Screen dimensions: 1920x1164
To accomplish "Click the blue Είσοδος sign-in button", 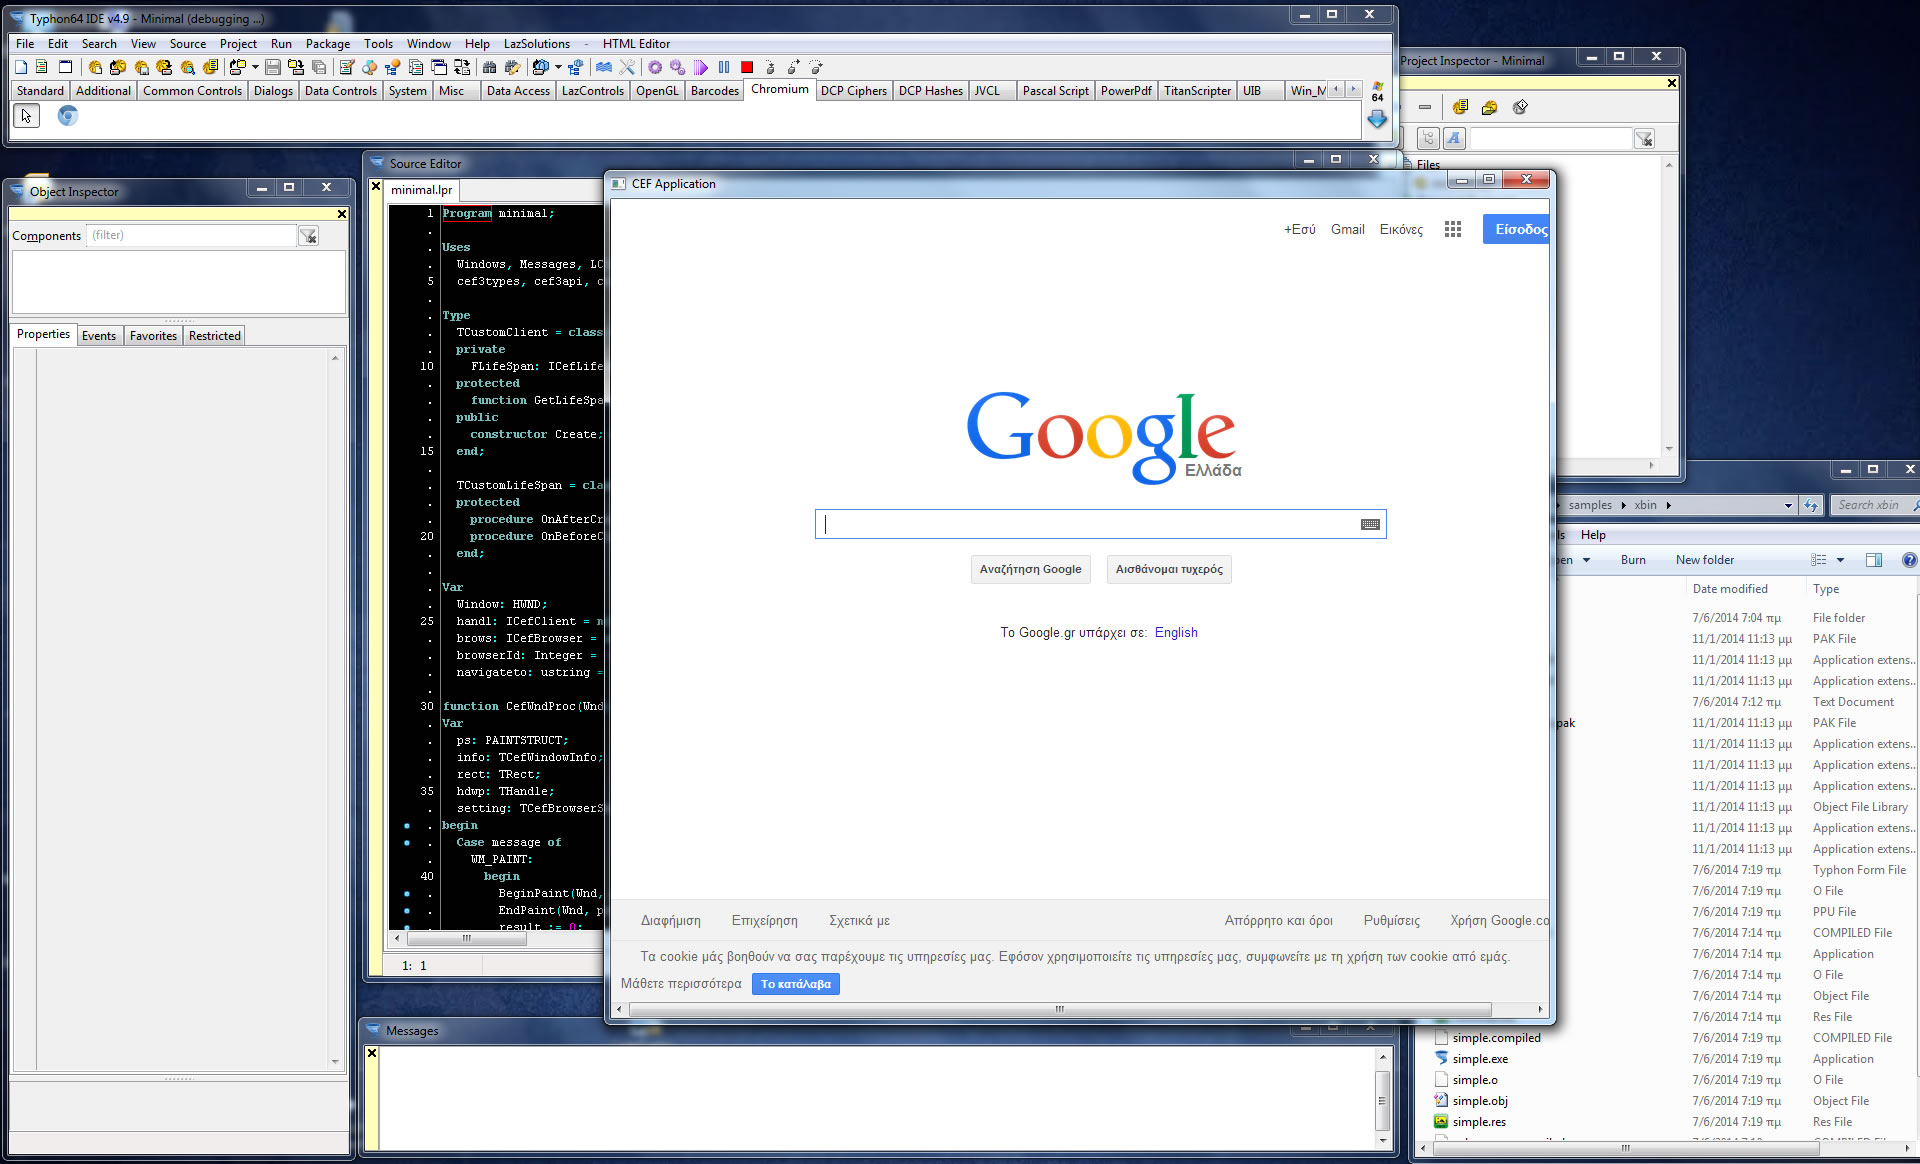I will (x=1516, y=229).
